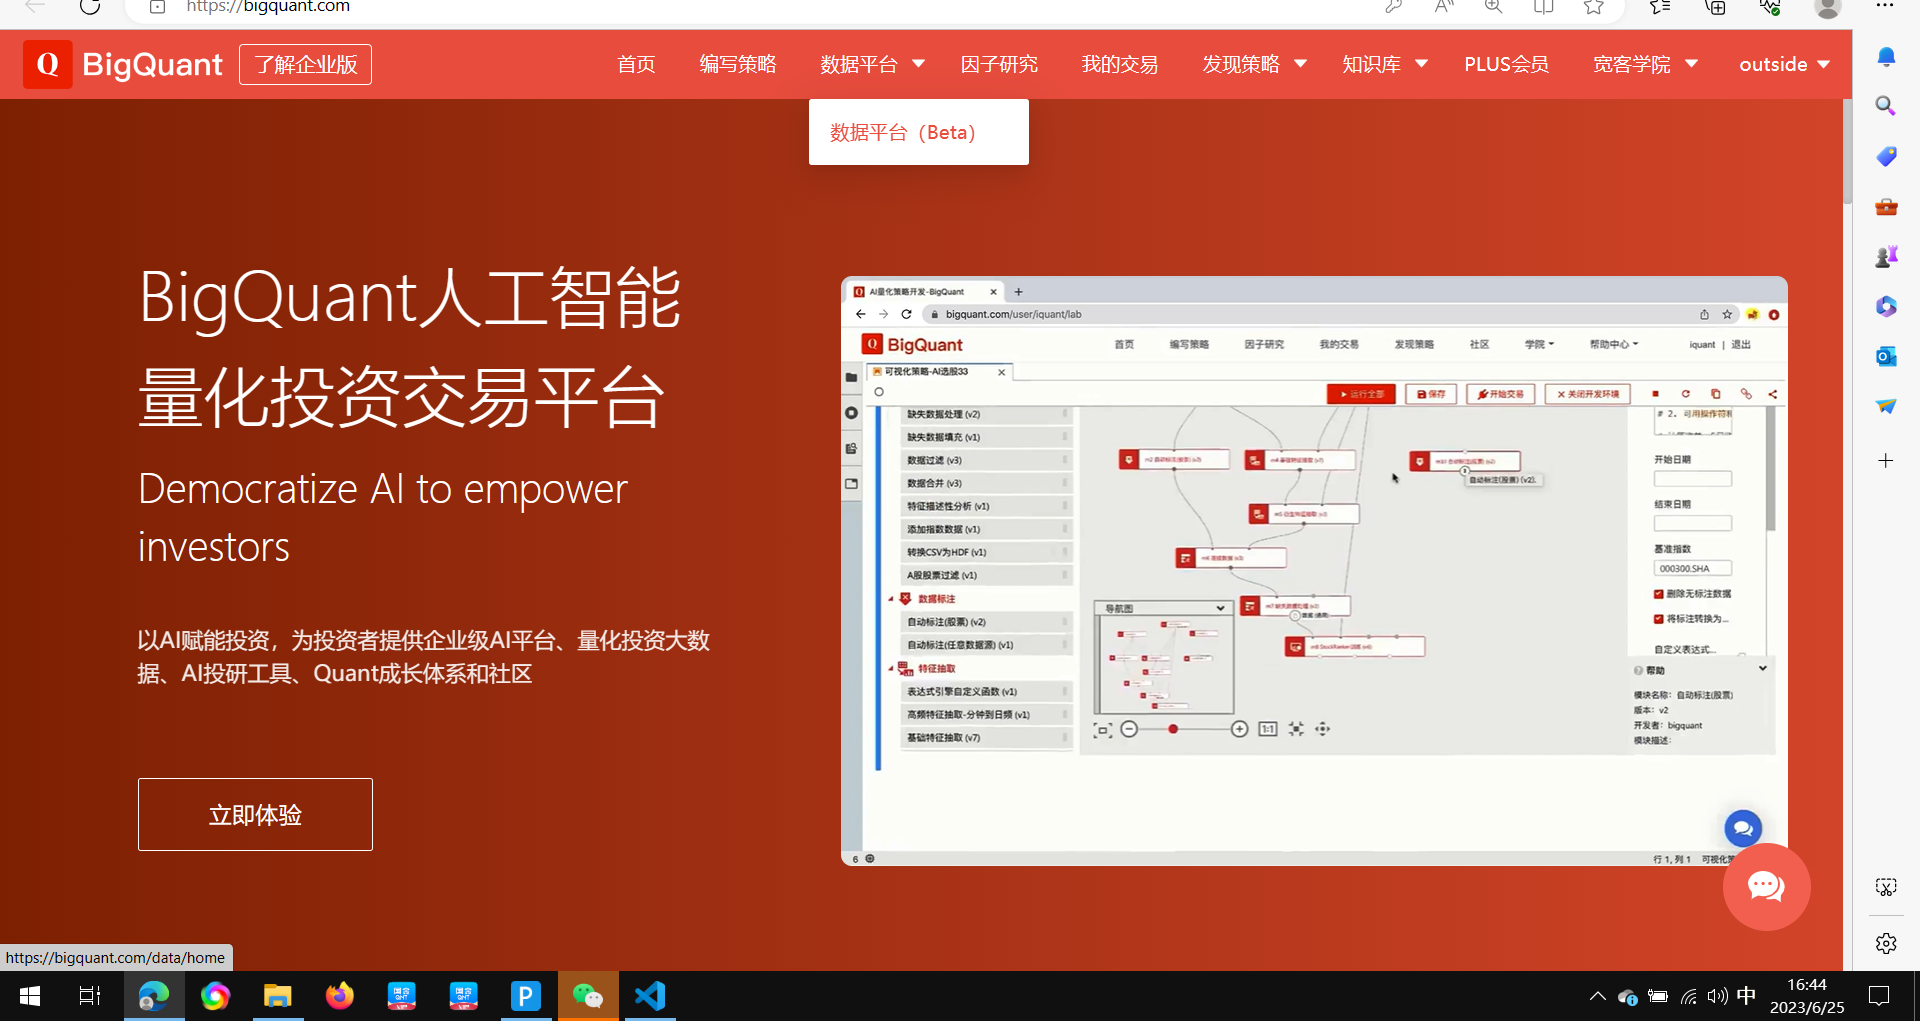Viewport: 1920px width, 1021px height.
Task: Switch the 中 input method indicator
Action: click(x=1746, y=995)
